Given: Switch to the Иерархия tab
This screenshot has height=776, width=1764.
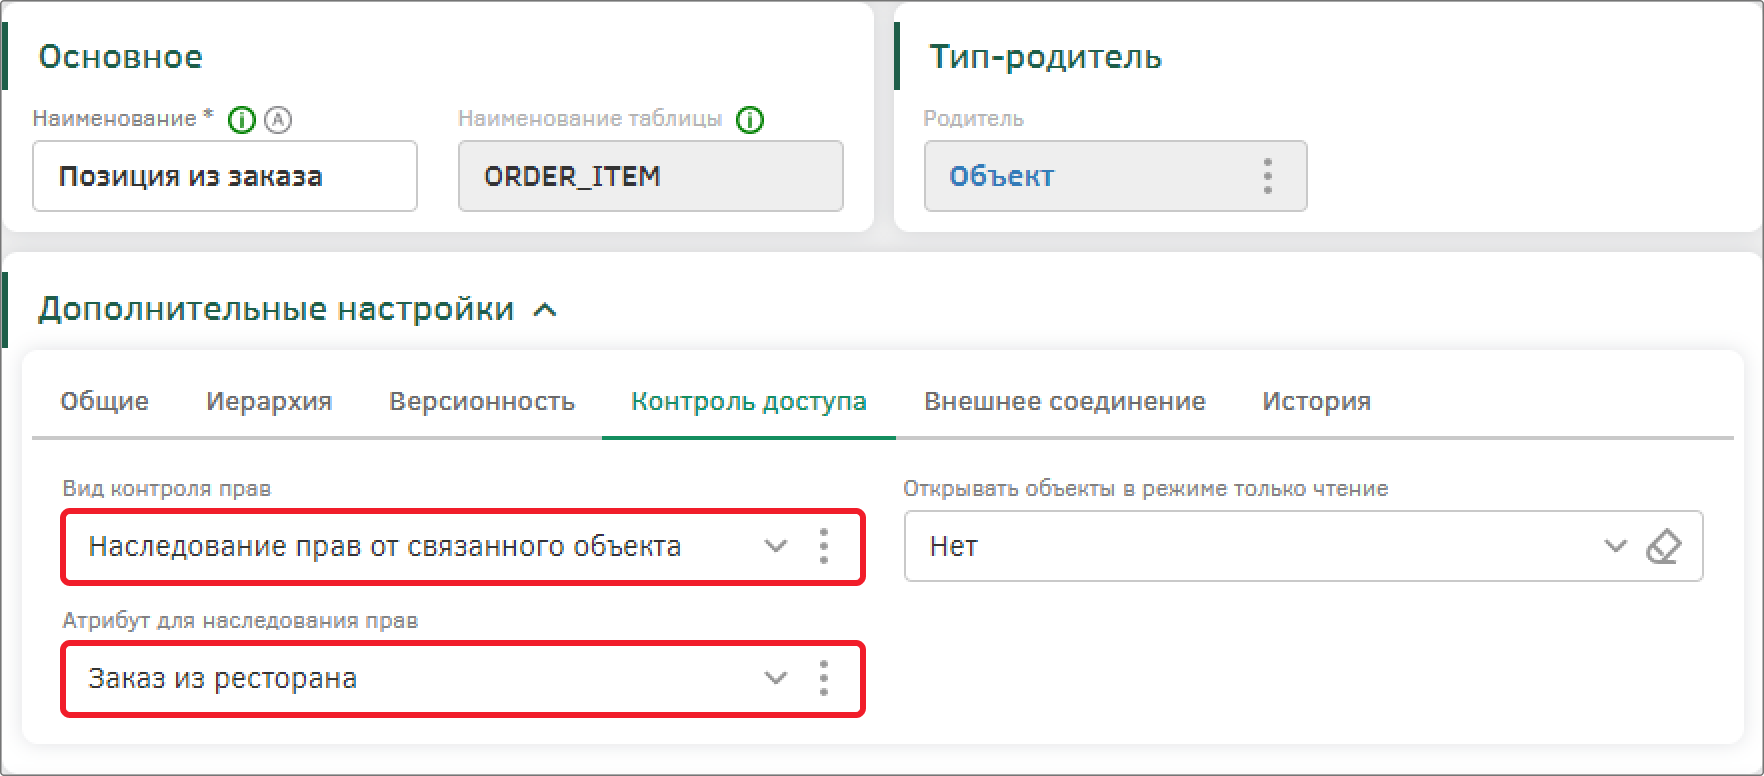Looking at the screenshot, I should click(269, 402).
